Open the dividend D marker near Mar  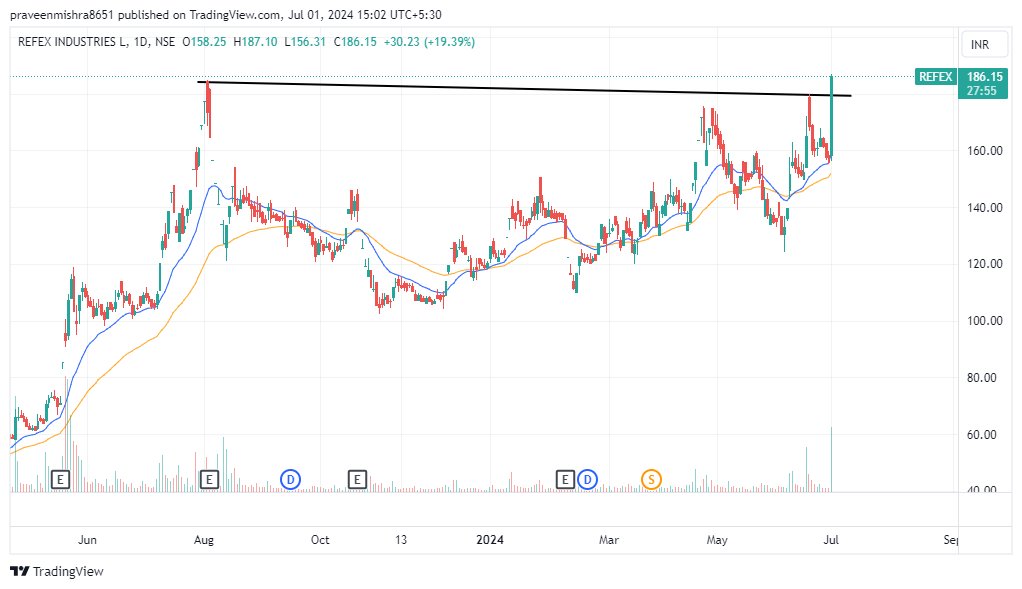(587, 480)
